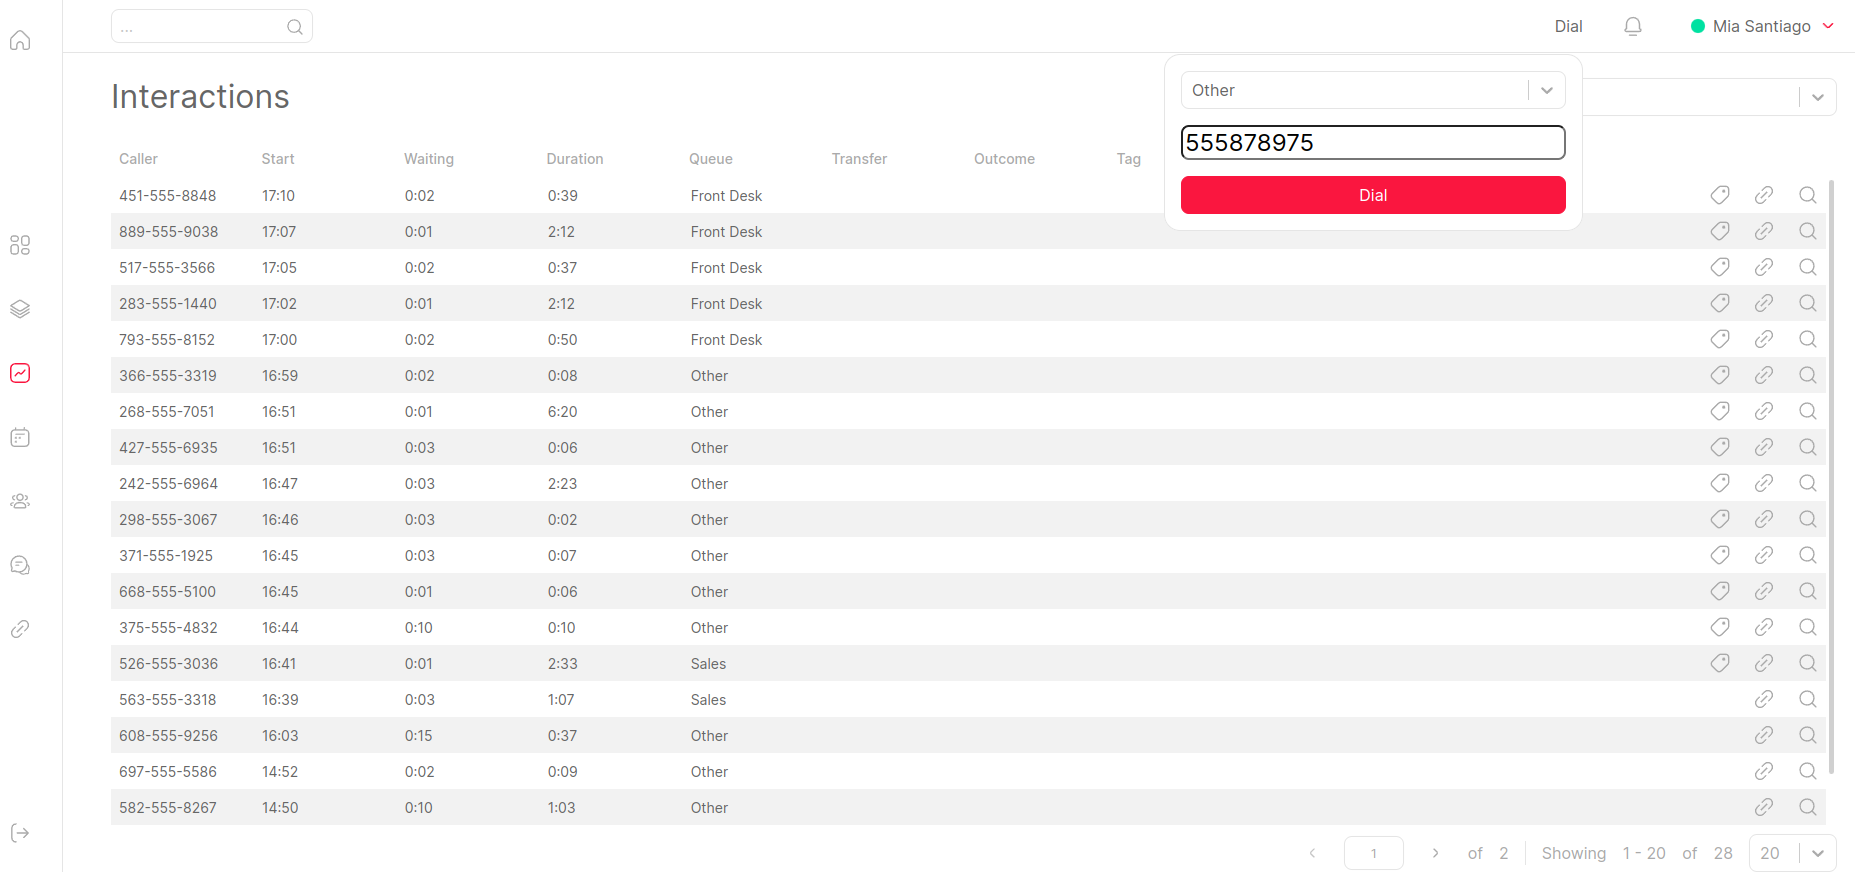Copy link for the 889-555-9038 call
This screenshot has width=1855, height=872.
tap(1764, 231)
